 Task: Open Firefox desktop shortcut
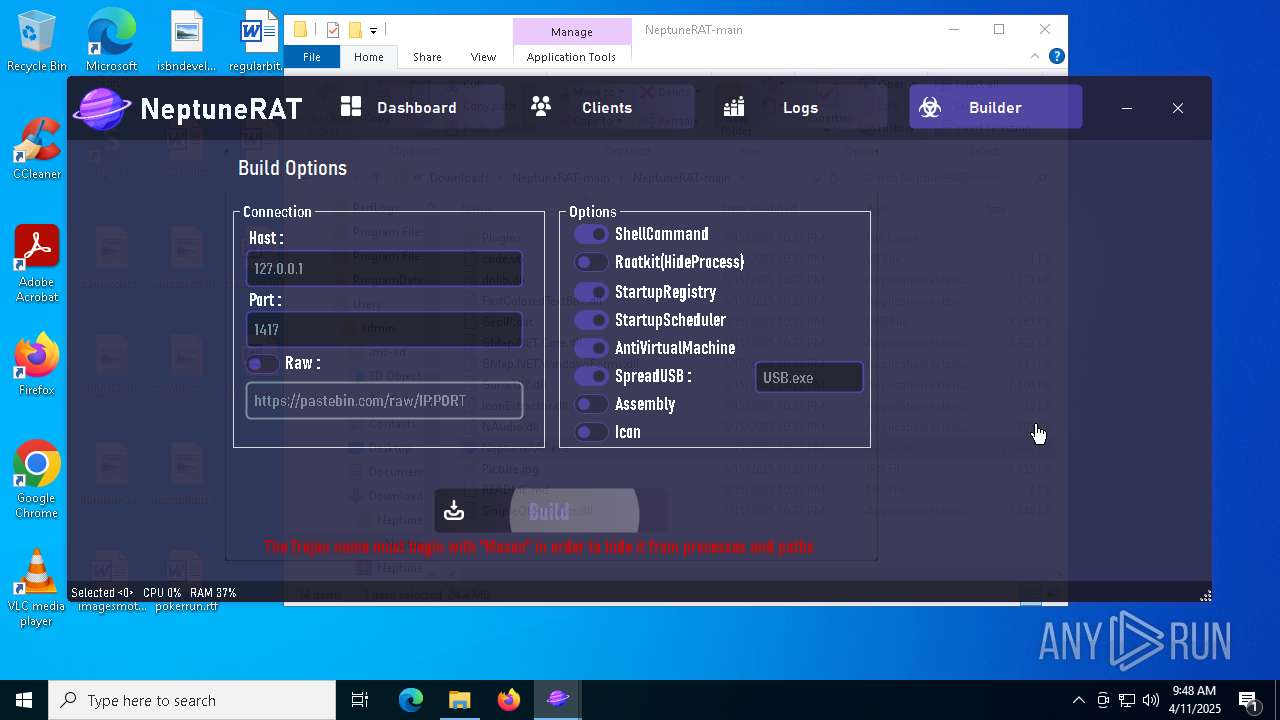click(x=37, y=365)
